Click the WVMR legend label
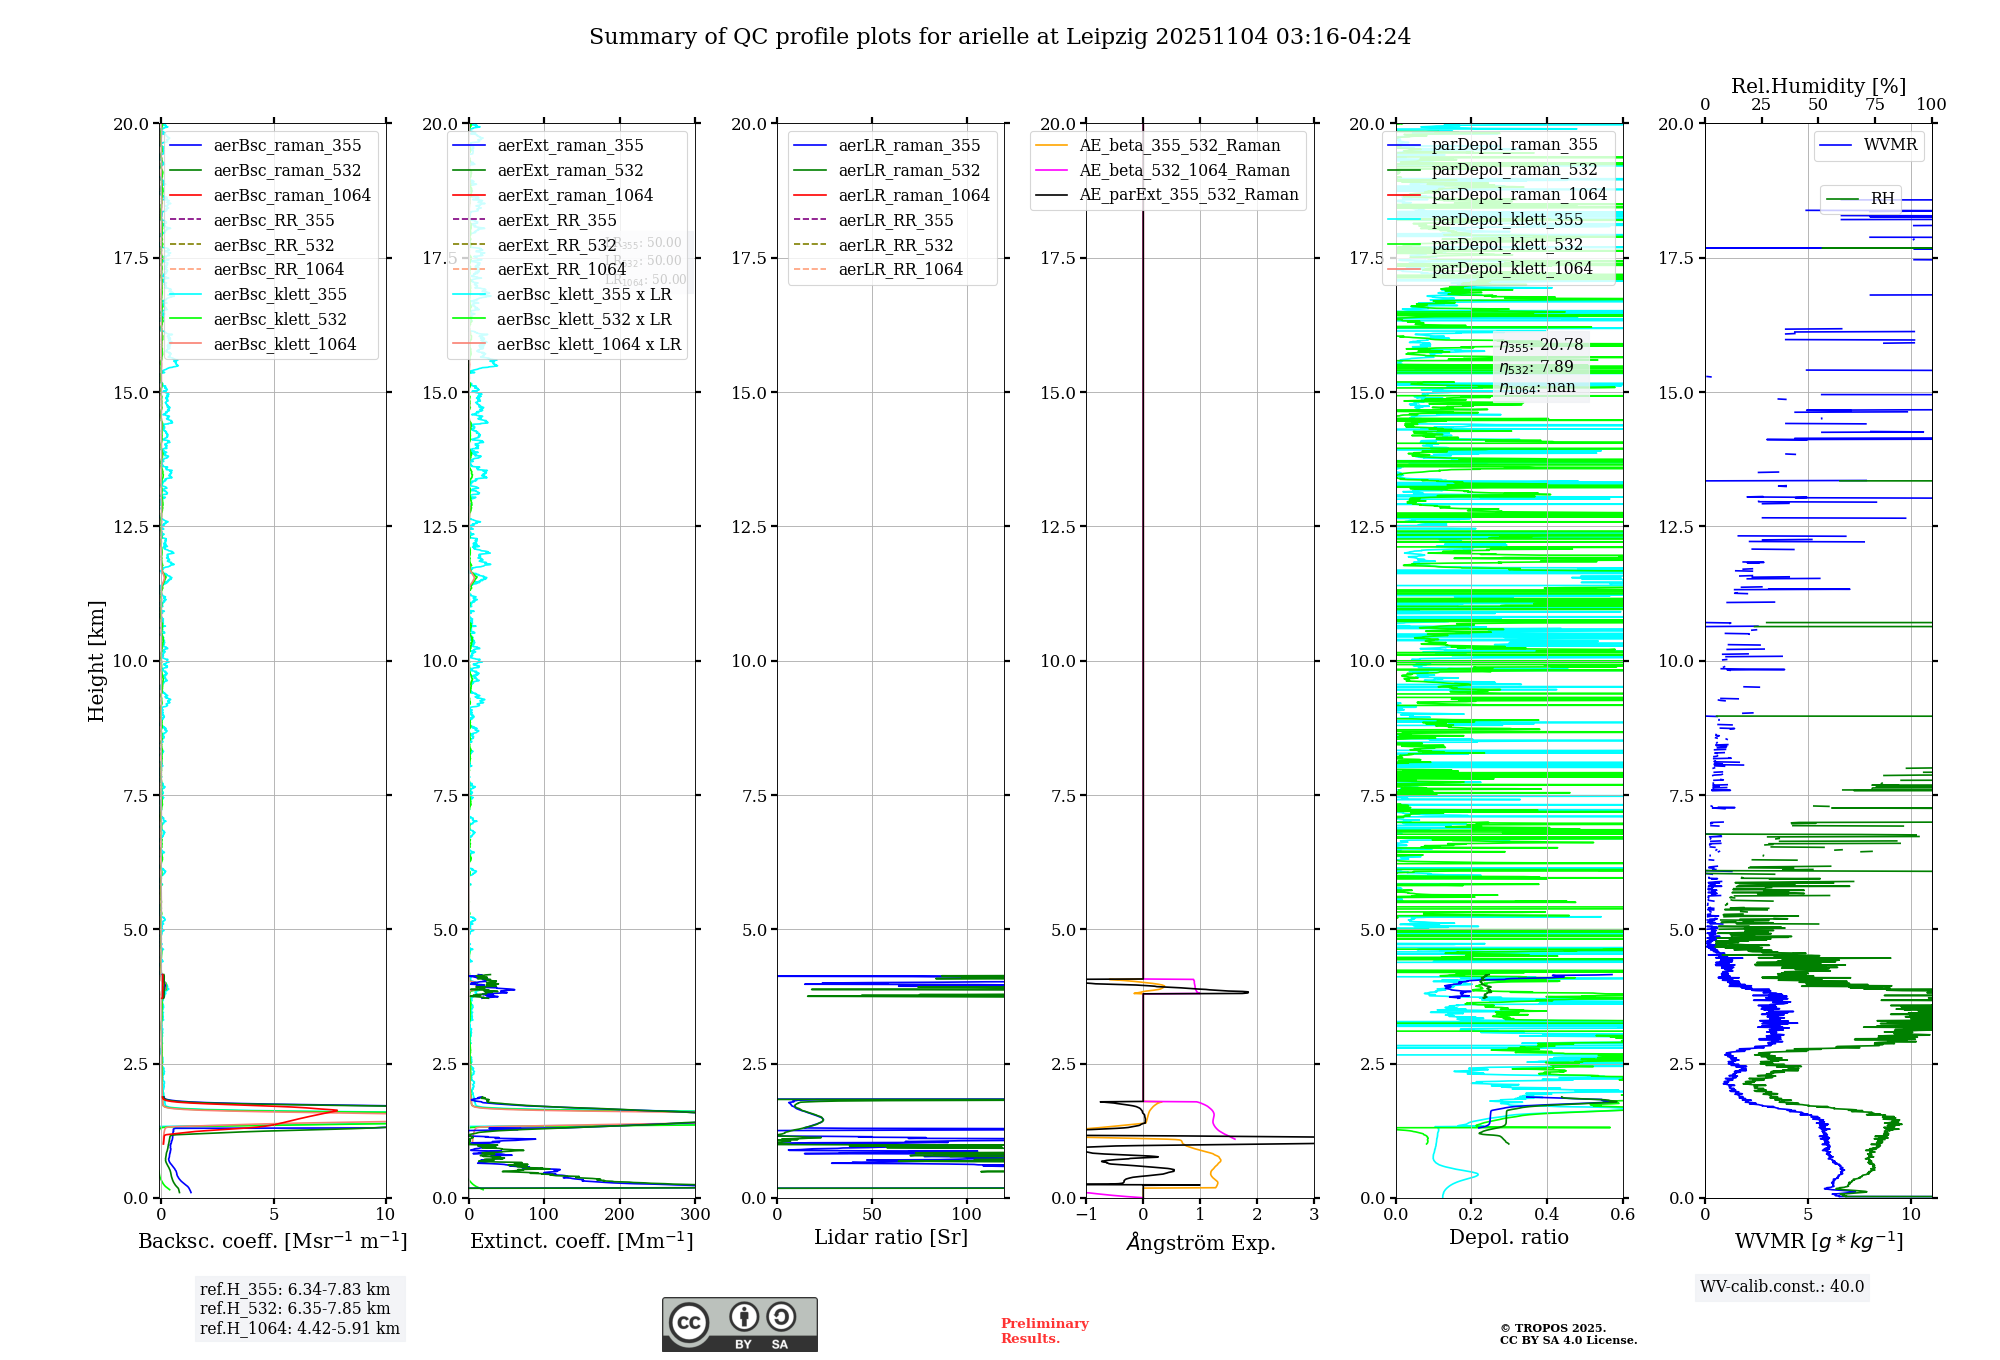The width and height of the screenshot is (2000, 1360). pos(1889,145)
